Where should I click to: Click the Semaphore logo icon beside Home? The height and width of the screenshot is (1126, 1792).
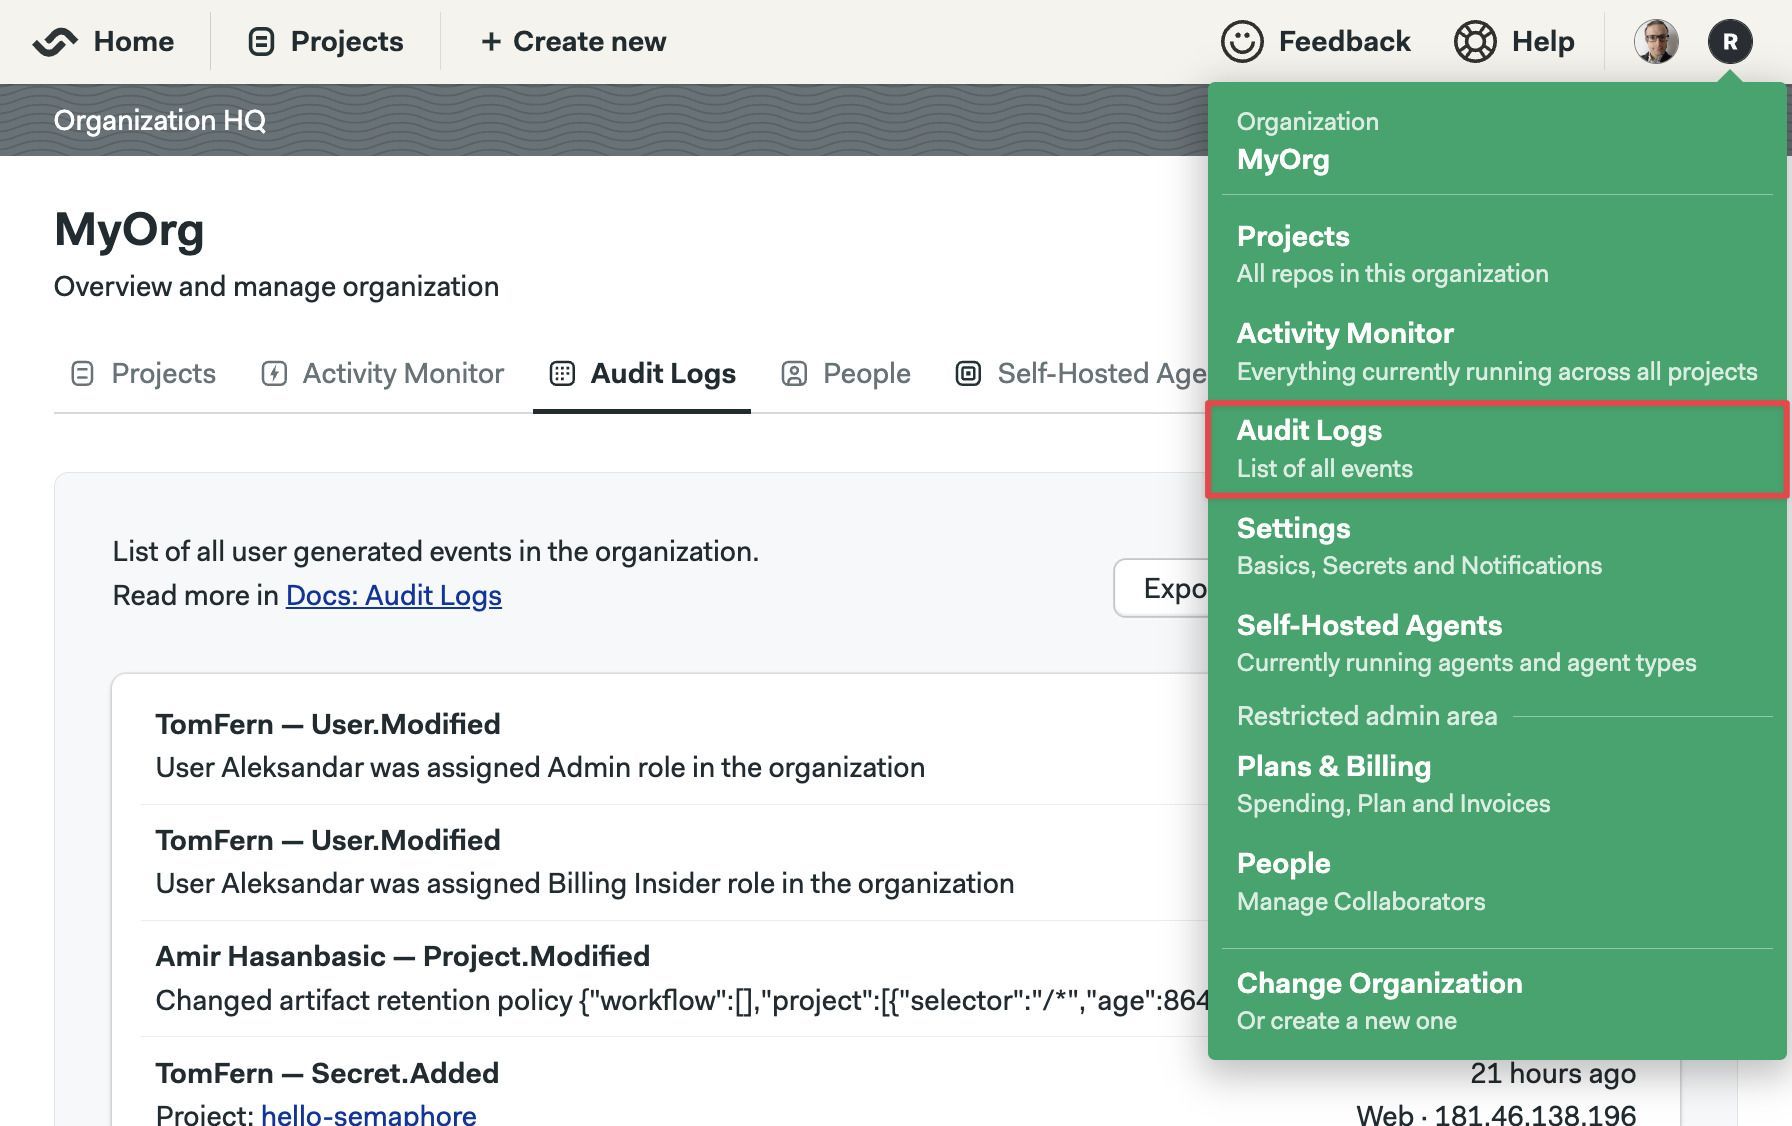pos(55,42)
